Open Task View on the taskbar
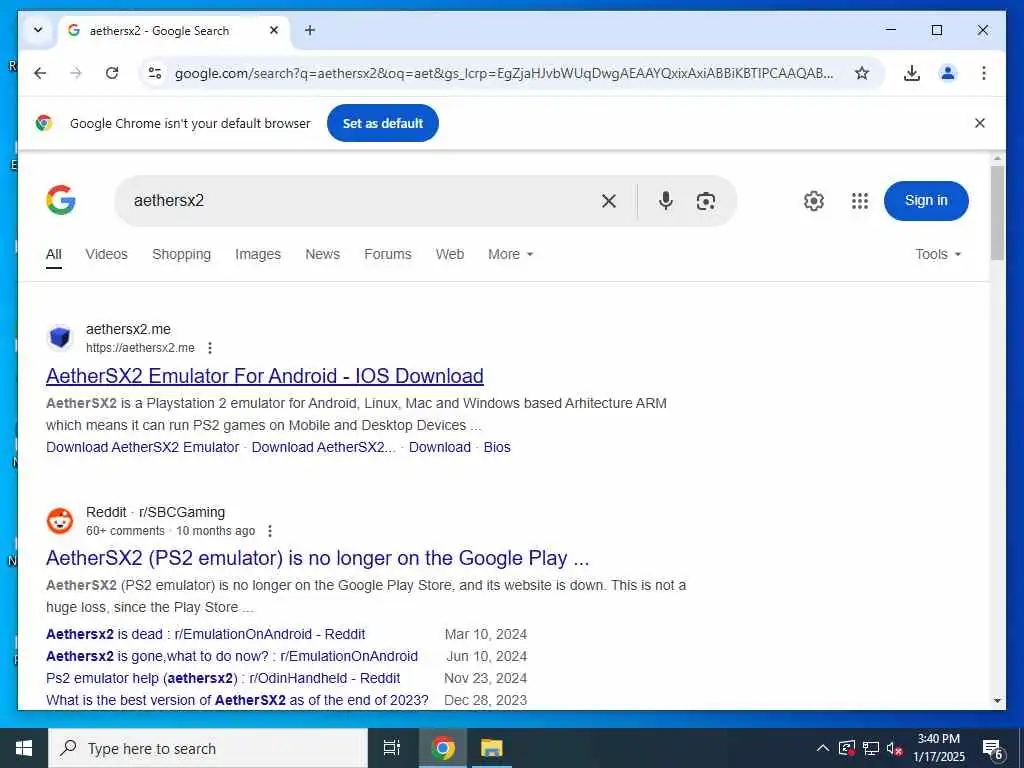Viewport: 1024px width, 768px height. pos(392,748)
